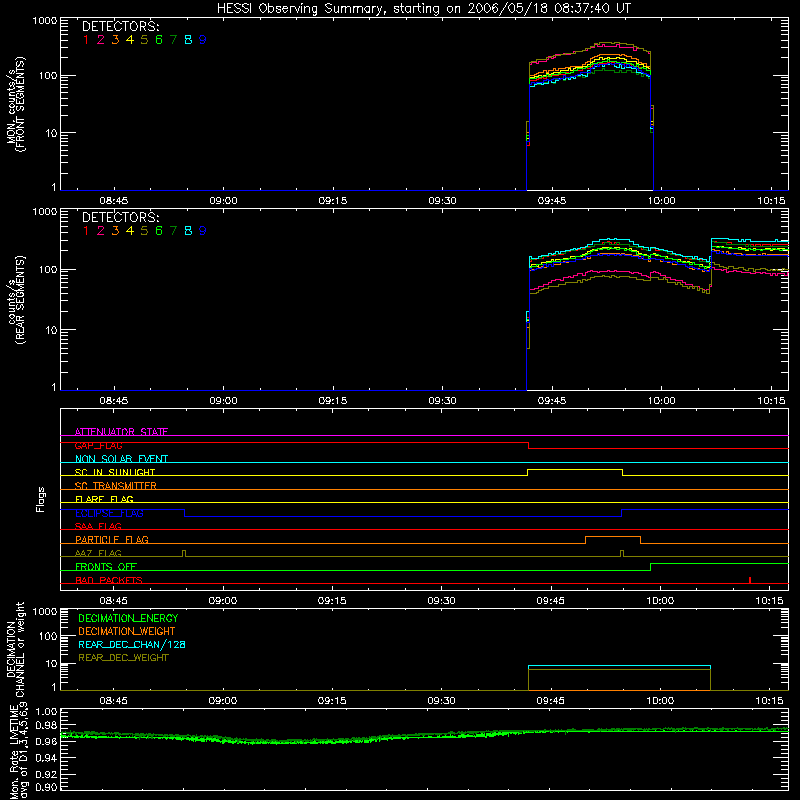800x800 pixels.
Task: Click the SAA_FLAG label
Action: coord(98,526)
